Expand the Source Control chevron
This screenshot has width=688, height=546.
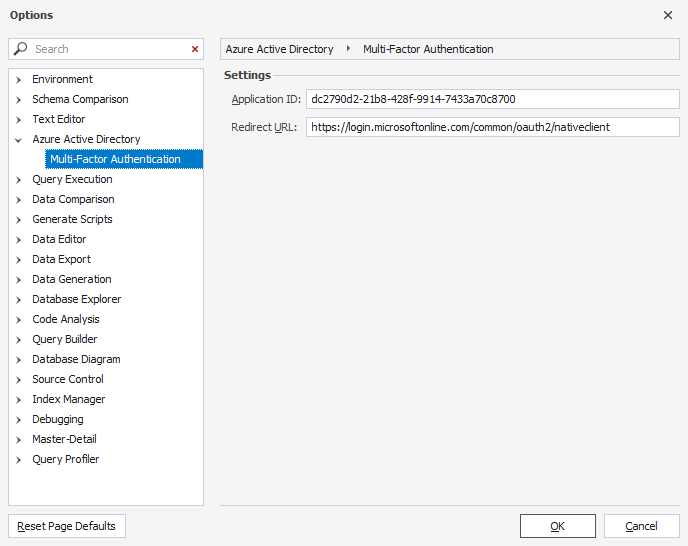[x=18, y=380]
